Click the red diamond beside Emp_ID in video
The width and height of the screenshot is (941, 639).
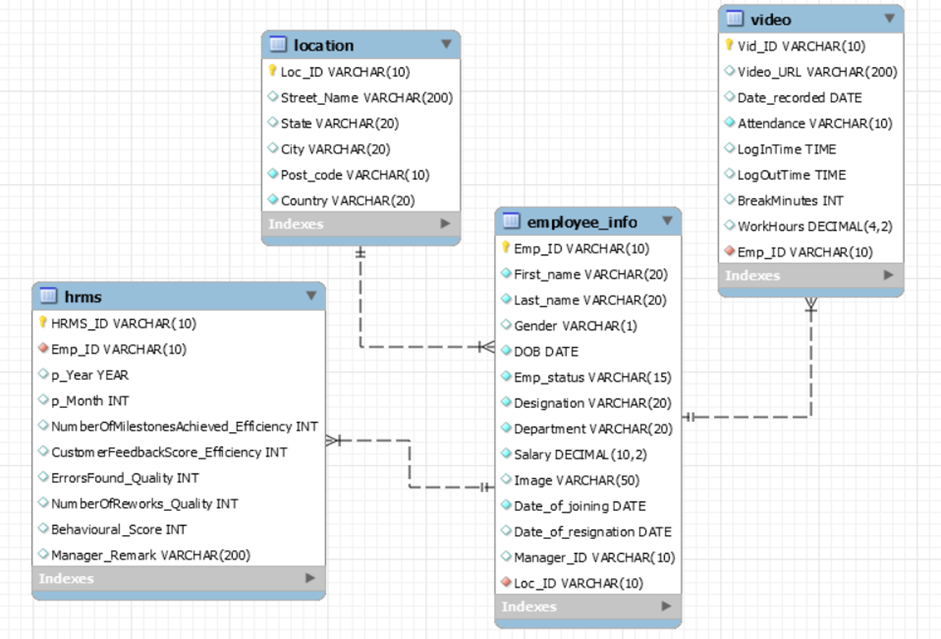pos(729,252)
